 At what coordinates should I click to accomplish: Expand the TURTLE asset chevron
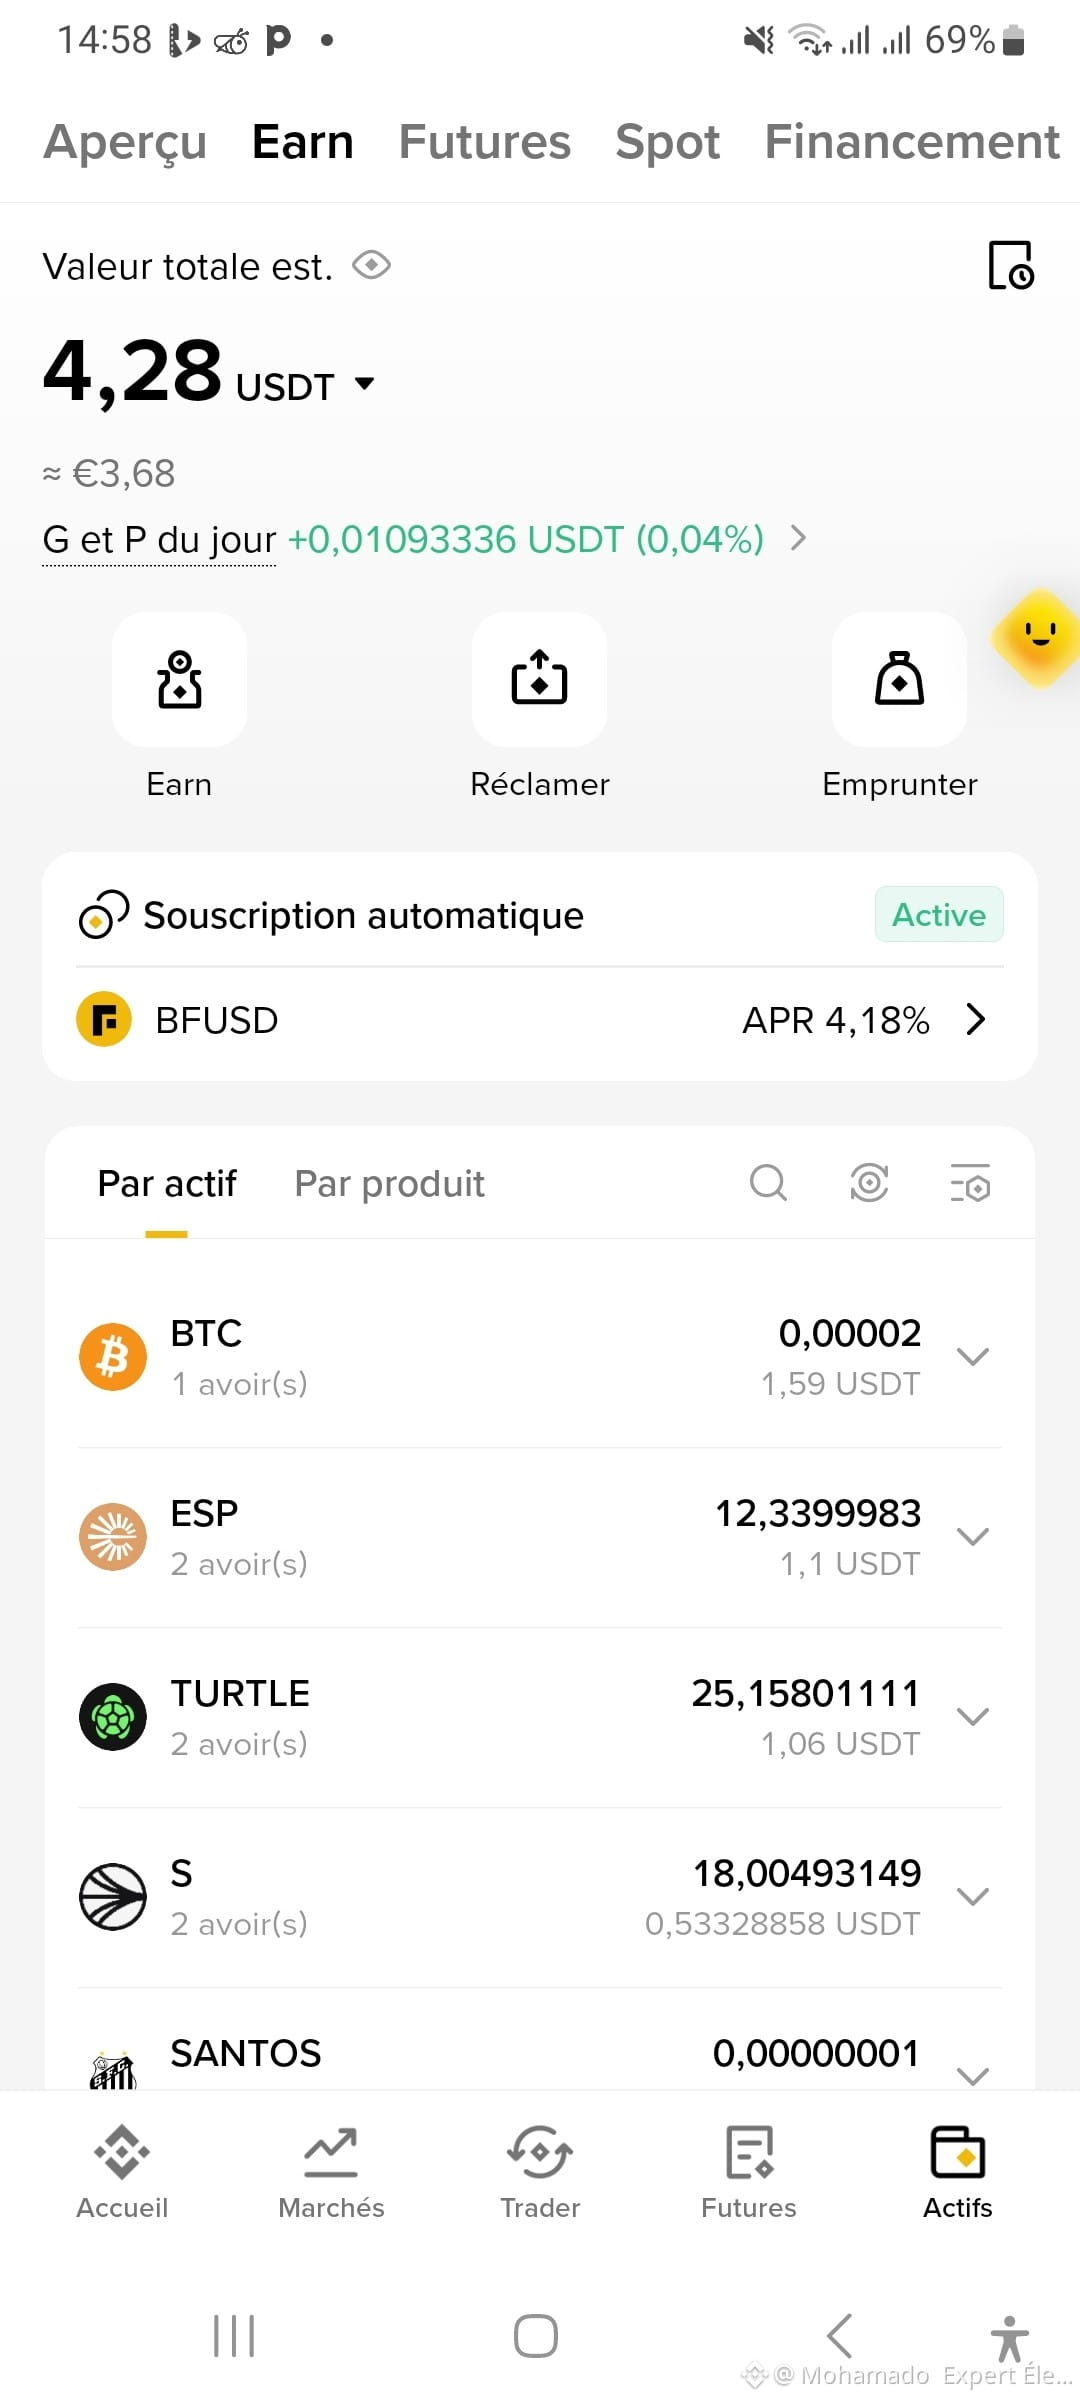coord(972,1717)
